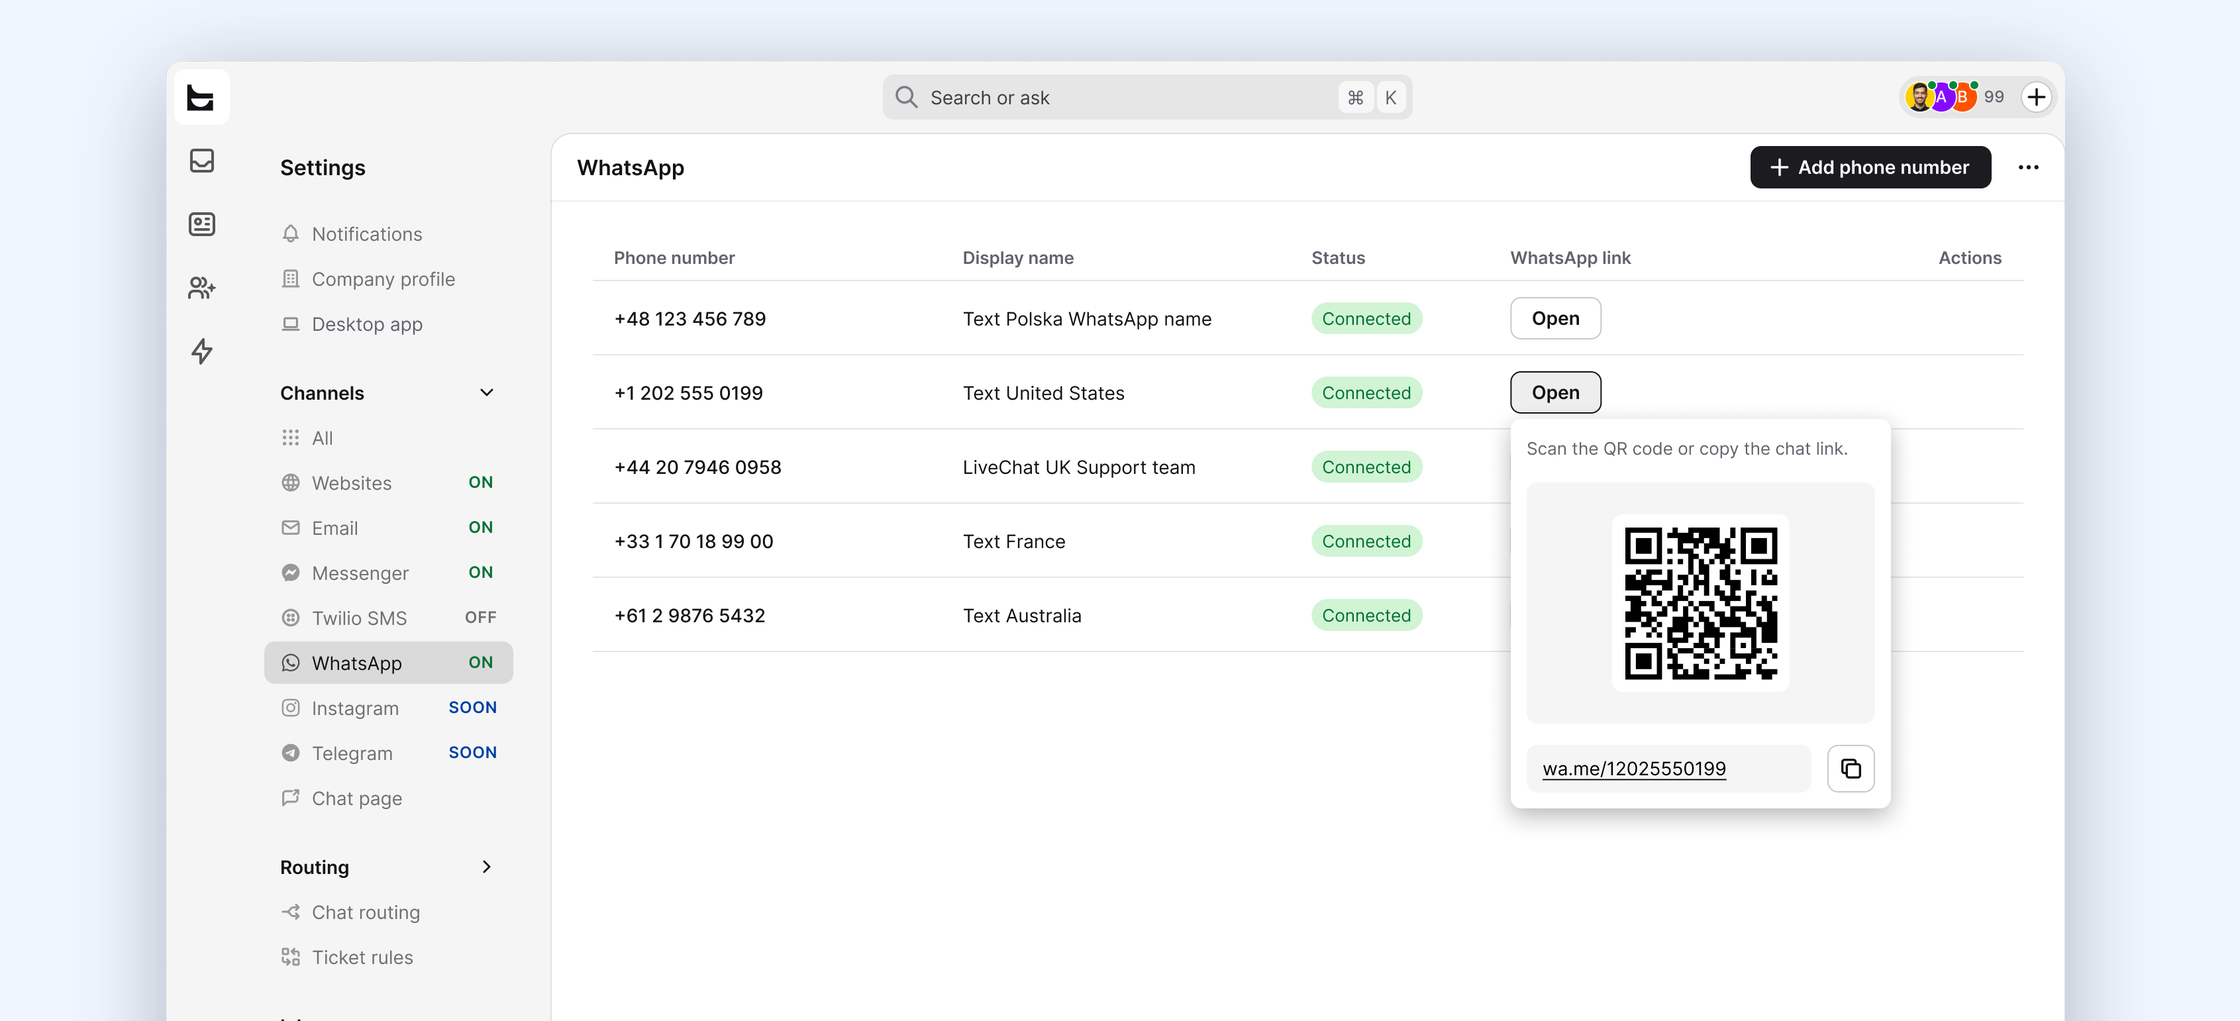Click the Ticket rules icon
The height and width of the screenshot is (1021, 2240).
pos(291,957)
